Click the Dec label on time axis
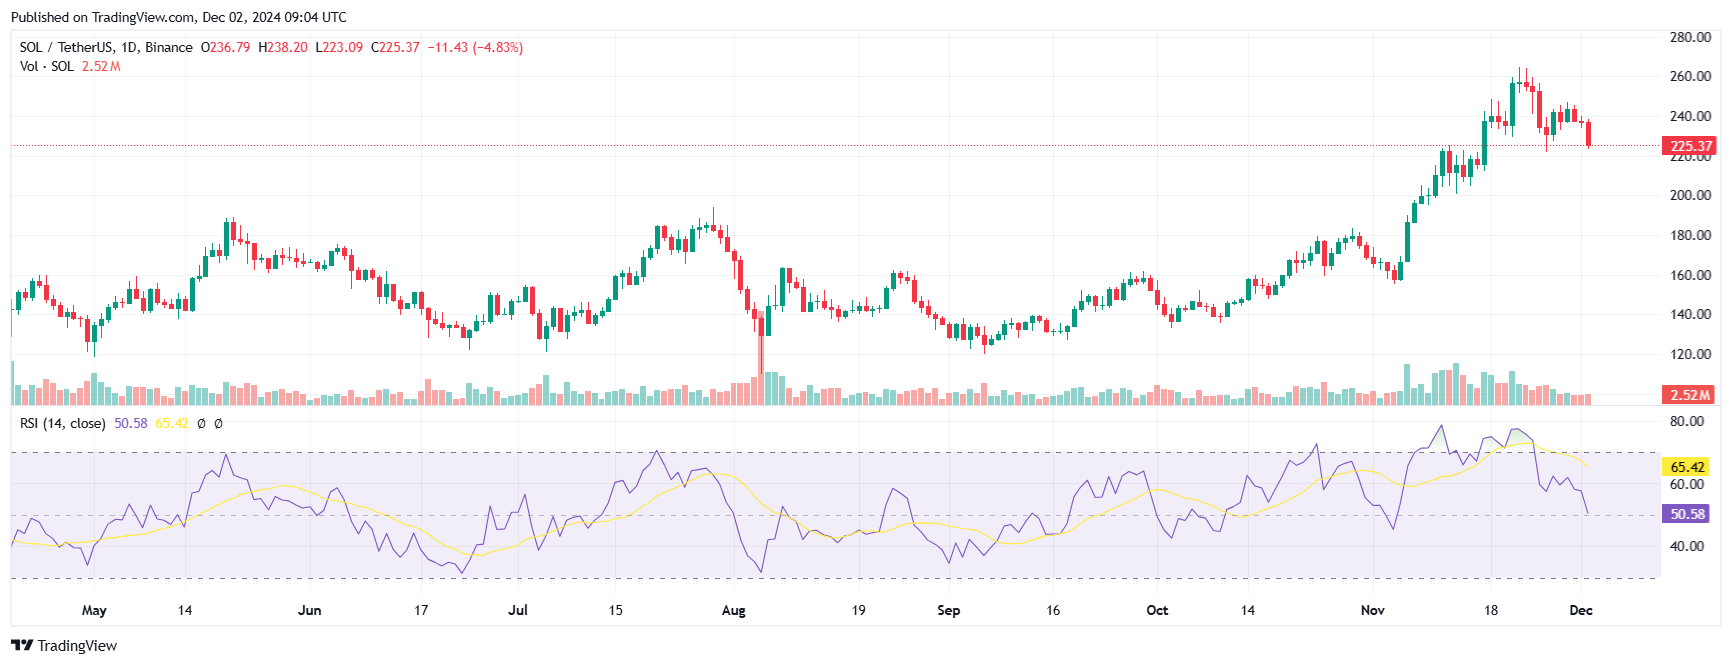 [1581, 610]
